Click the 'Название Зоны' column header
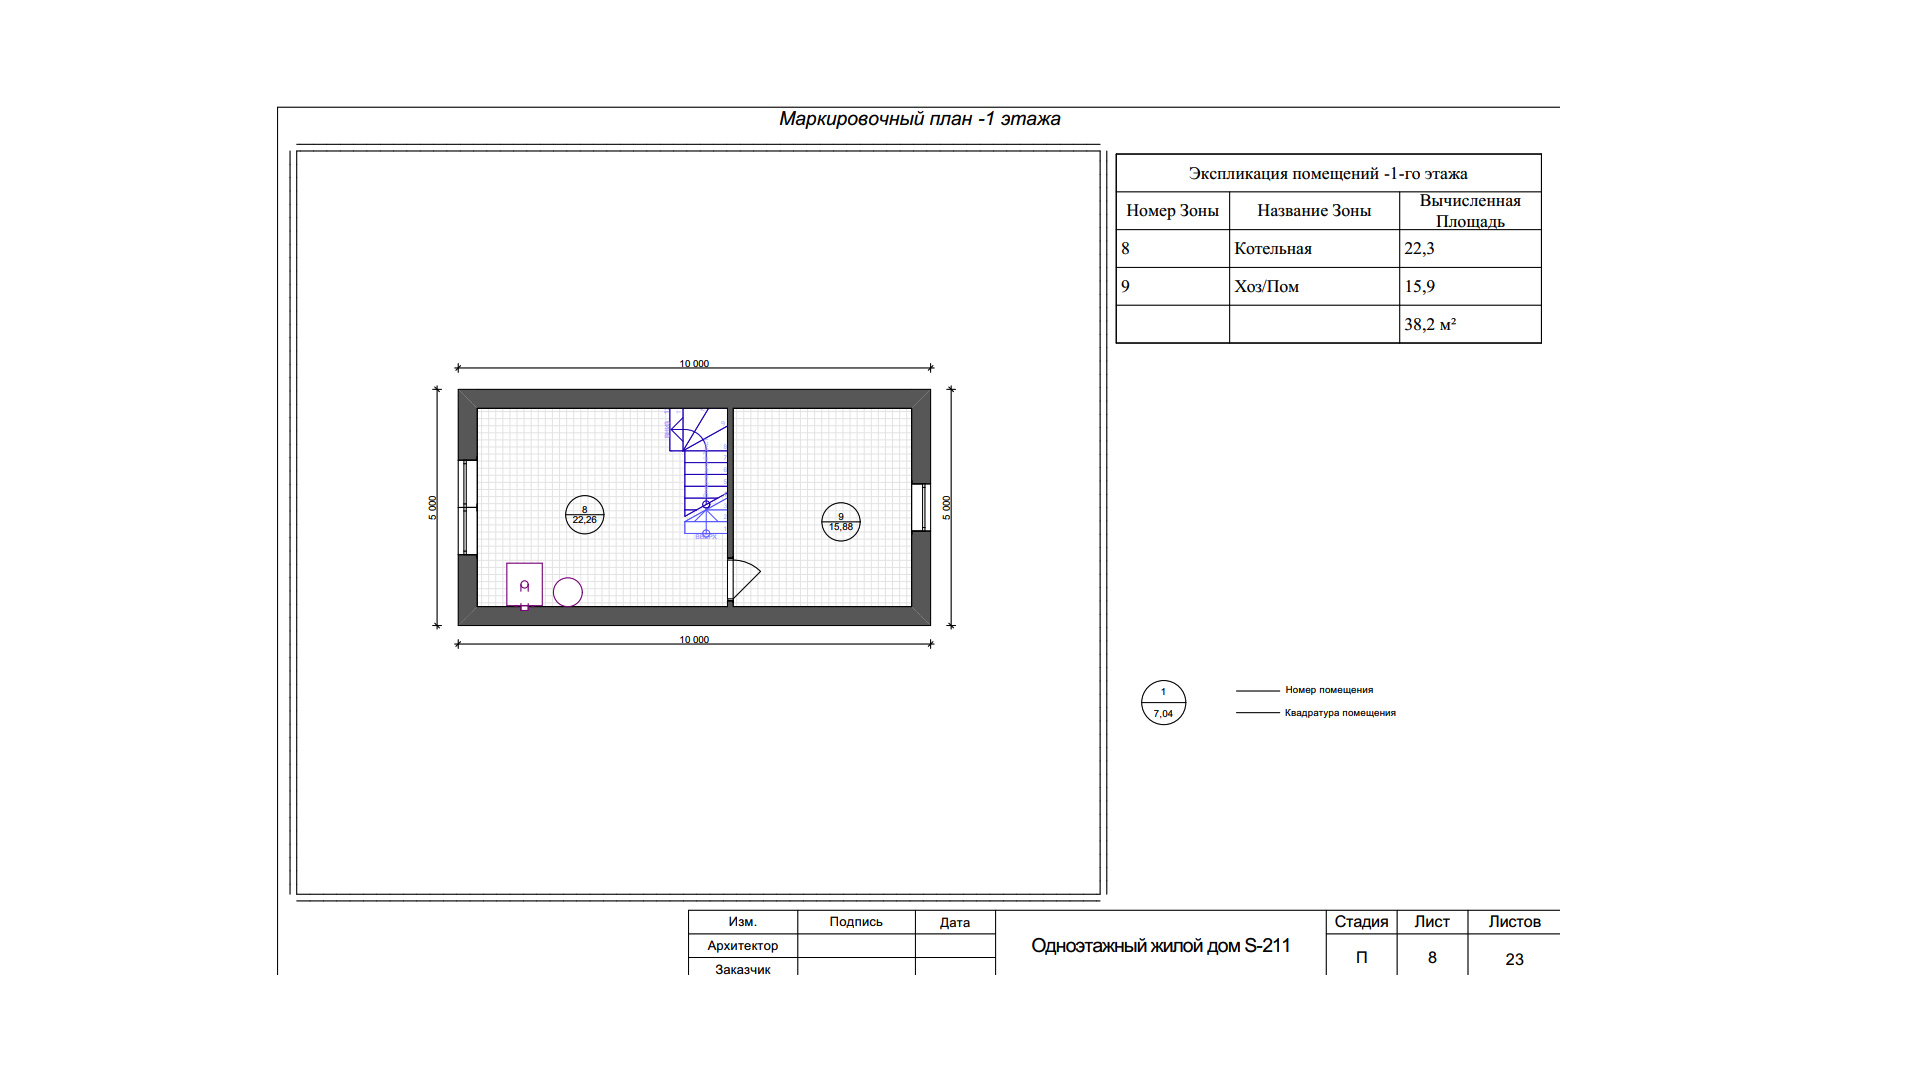 click(x=1314, y=211)
